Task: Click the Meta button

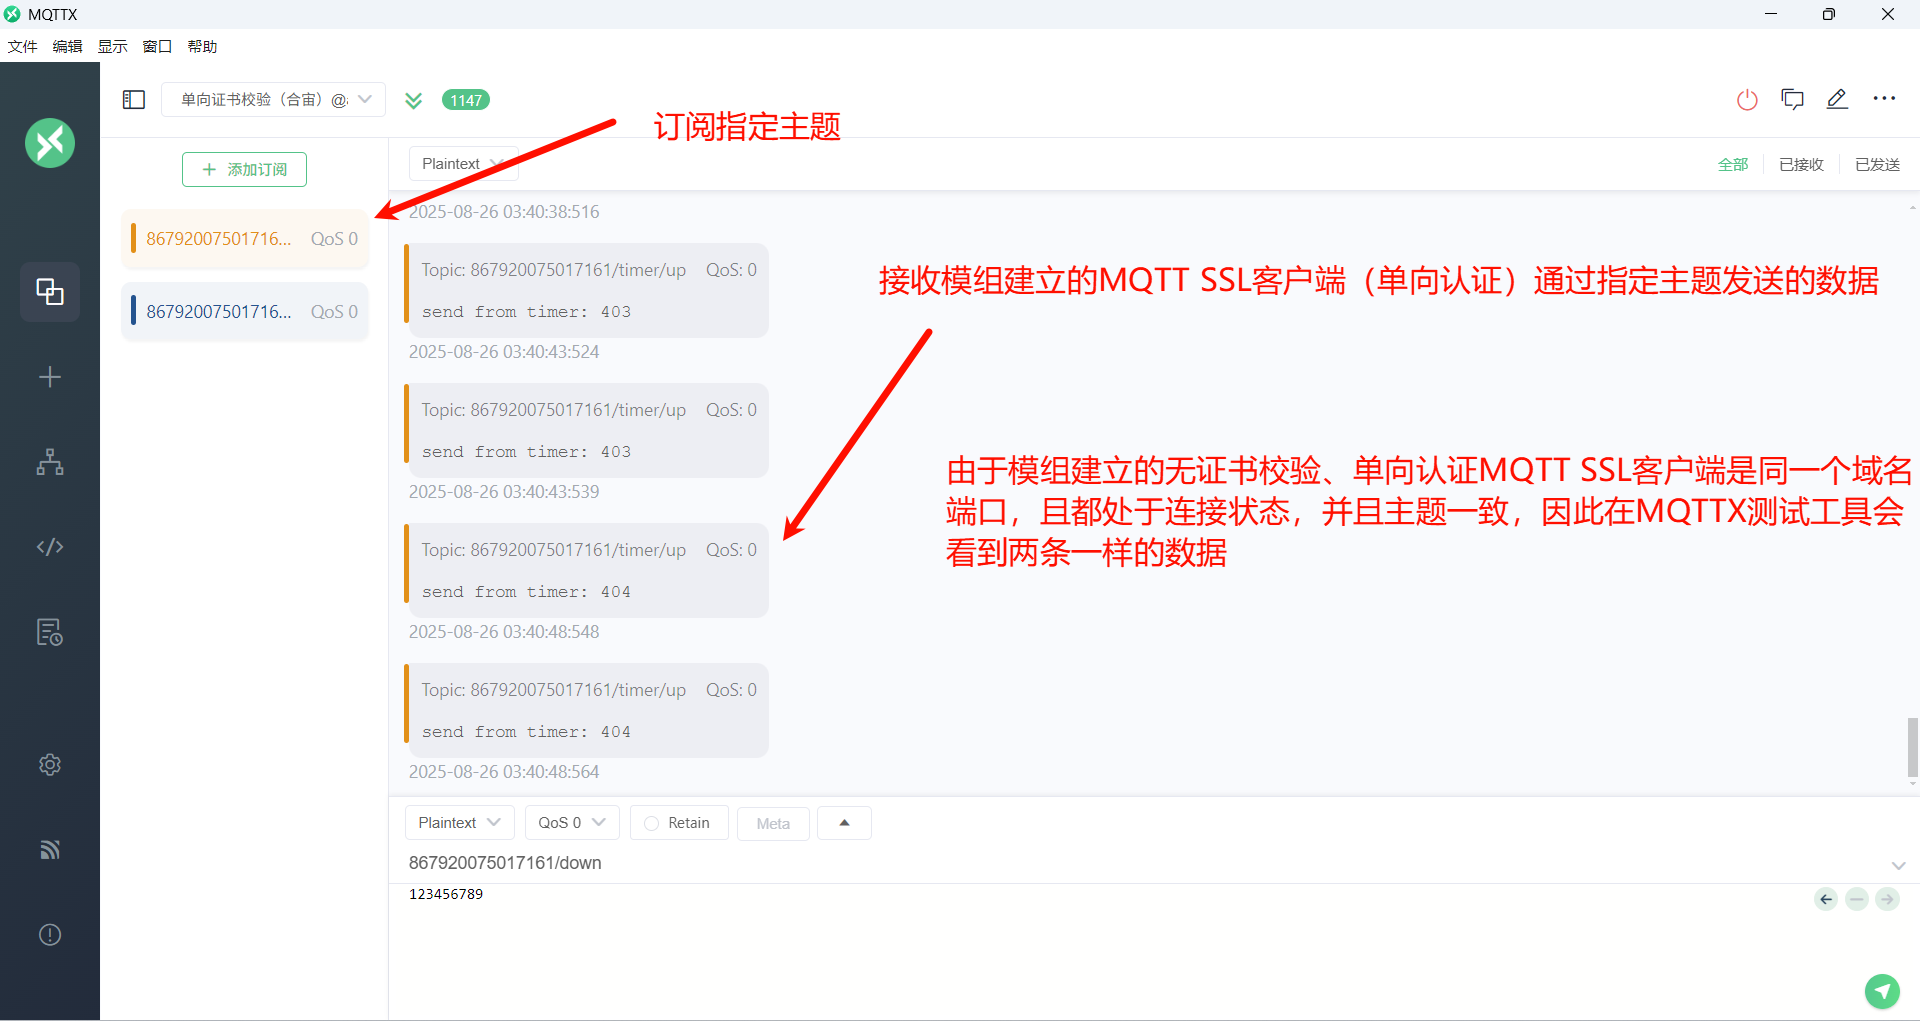Action: [773, 824]
